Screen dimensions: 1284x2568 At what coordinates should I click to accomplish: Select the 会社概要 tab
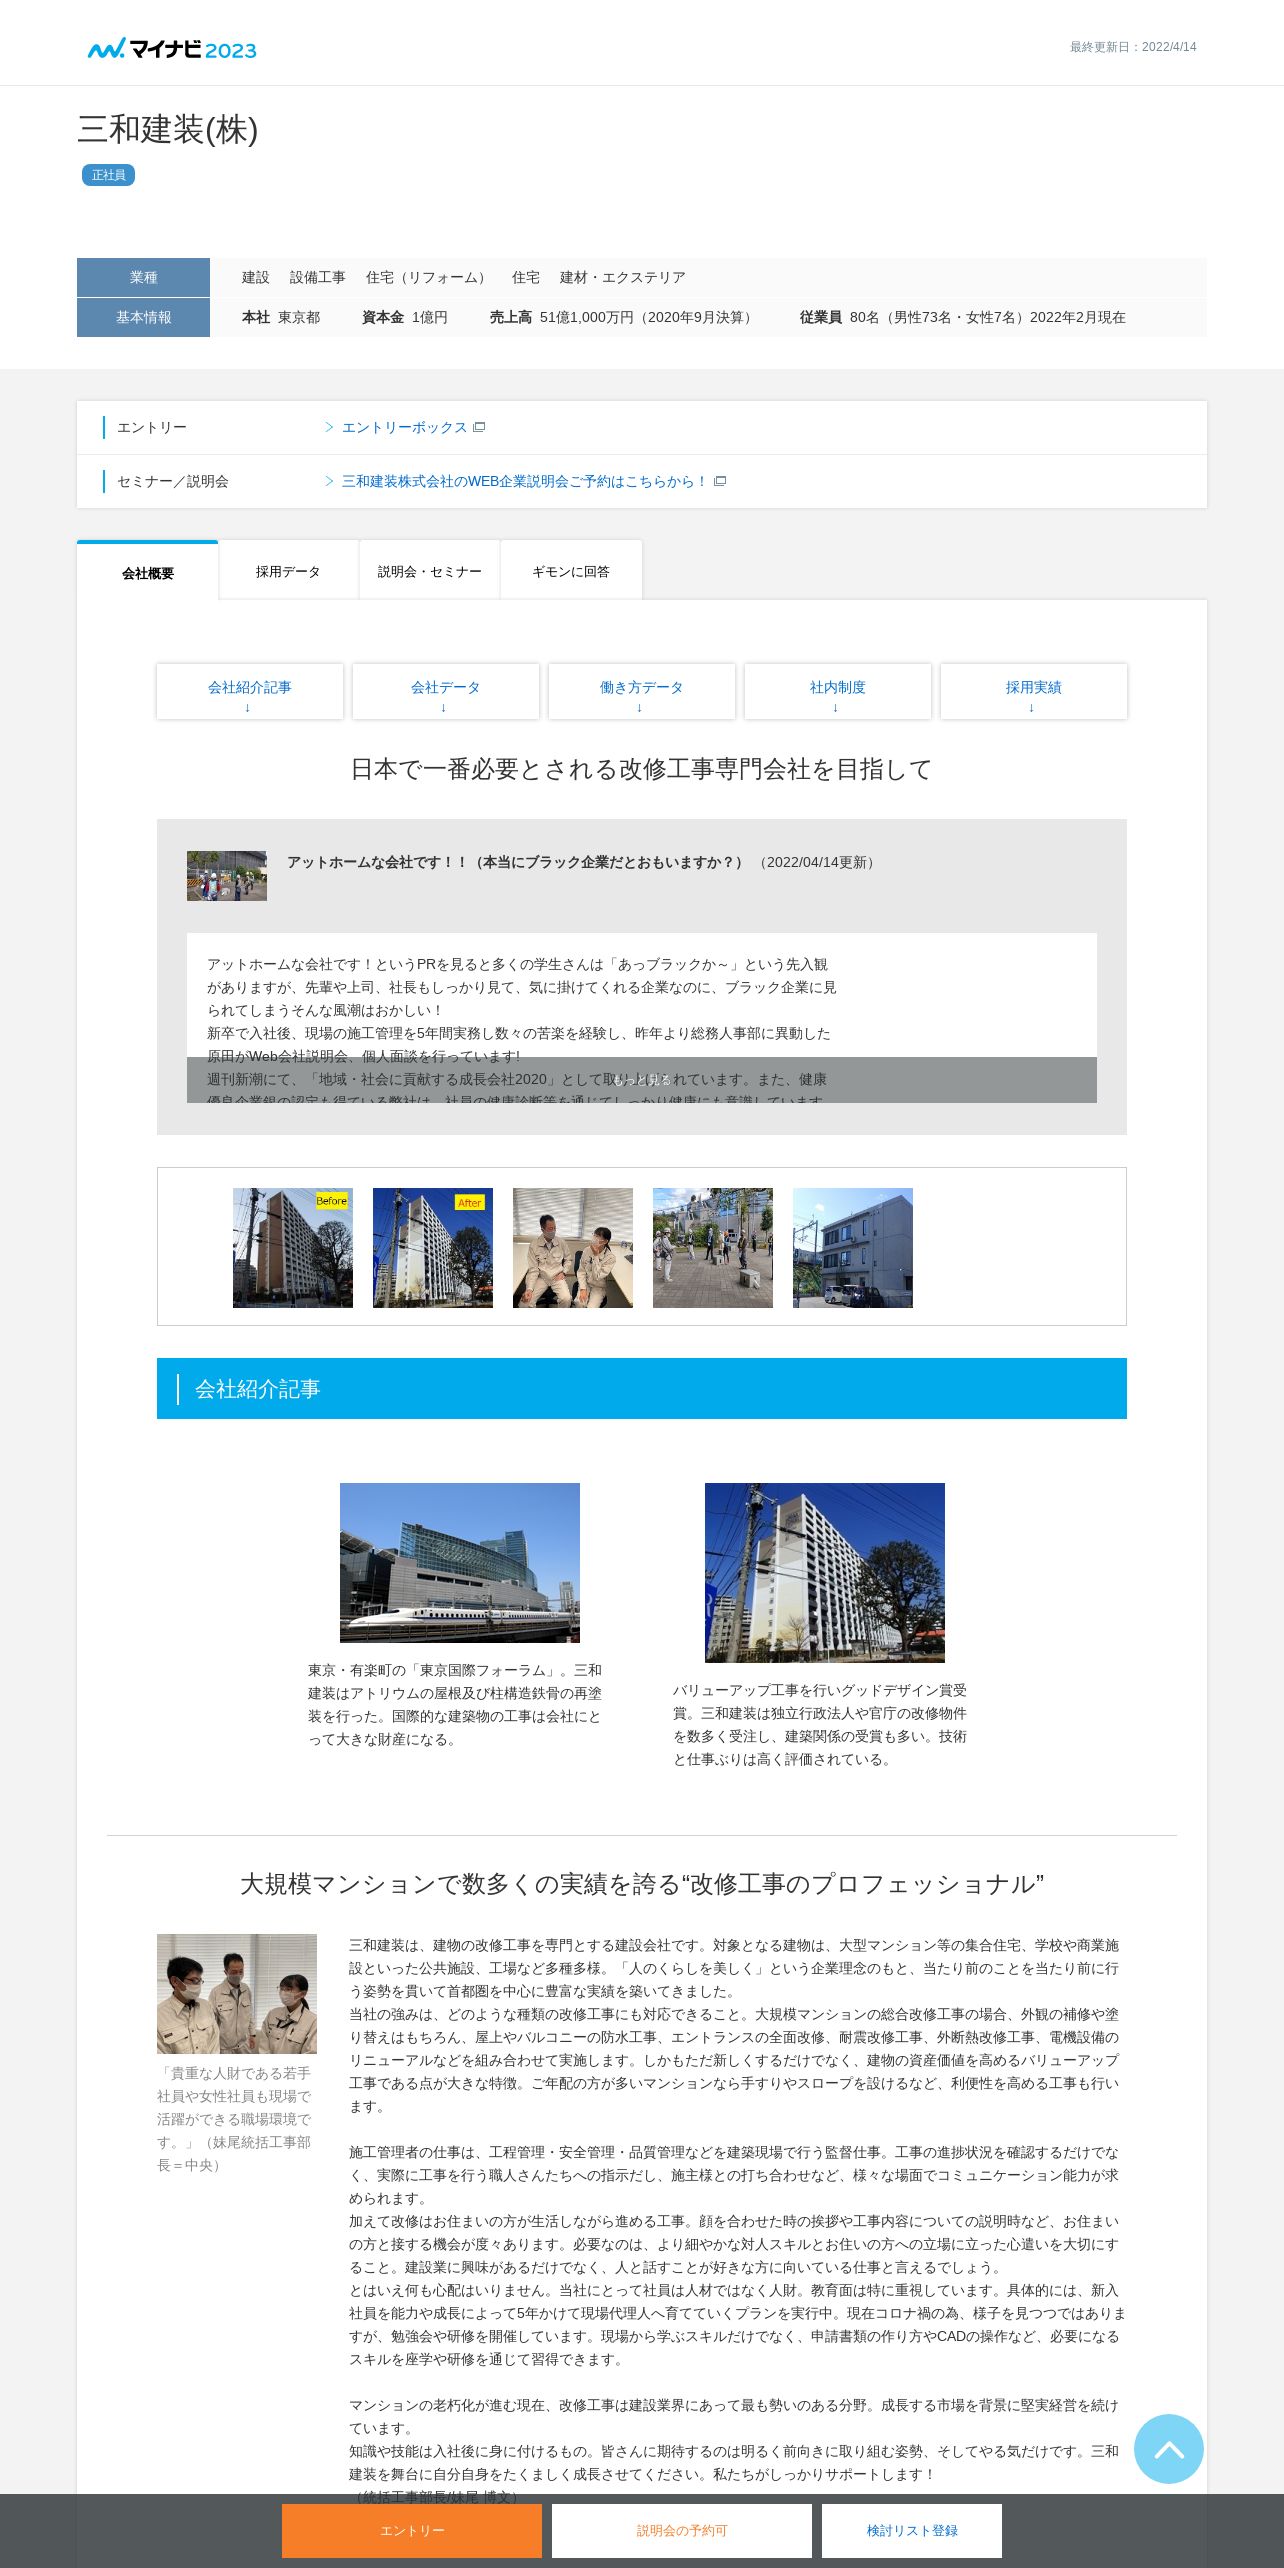(x=148, y=572)
